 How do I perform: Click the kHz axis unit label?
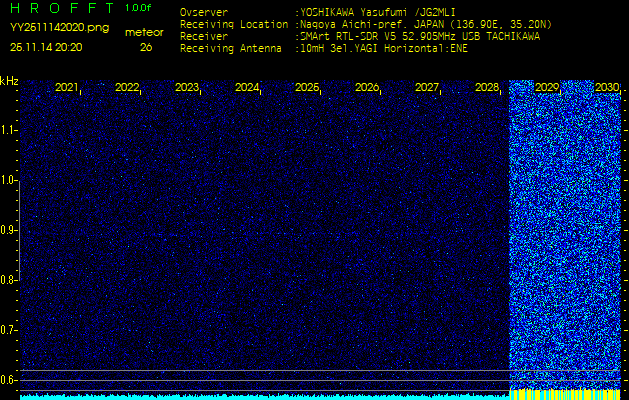9,81
